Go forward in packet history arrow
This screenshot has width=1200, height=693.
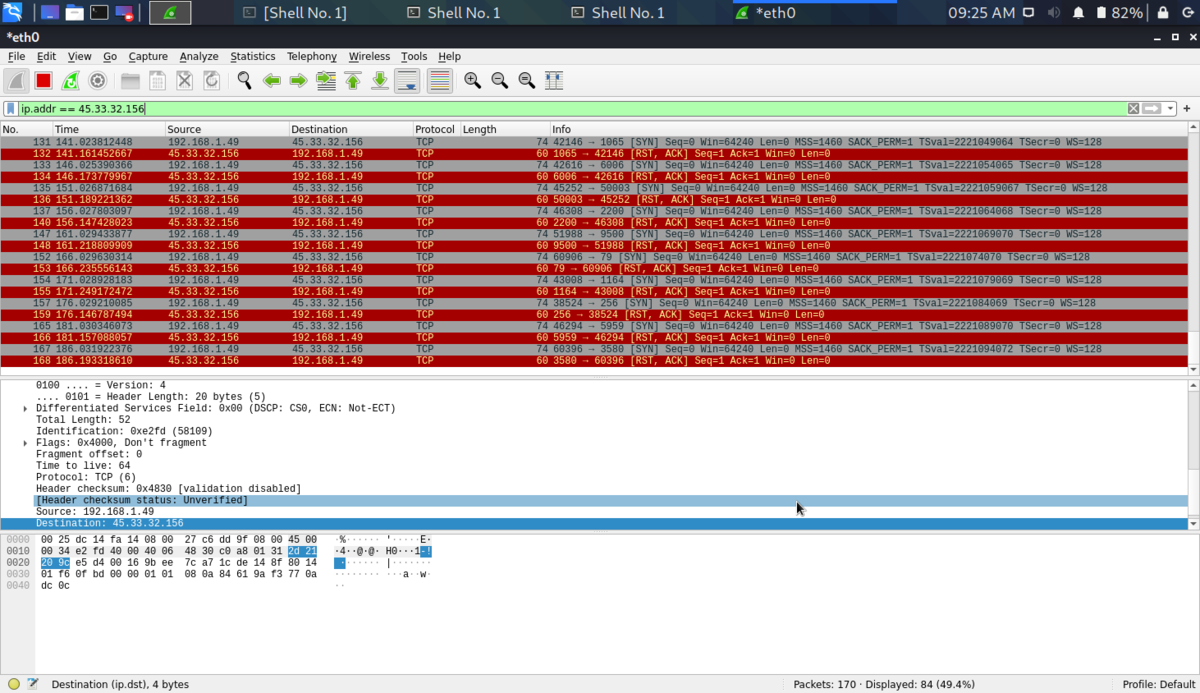pyautogui.click(x=298, y=81)
